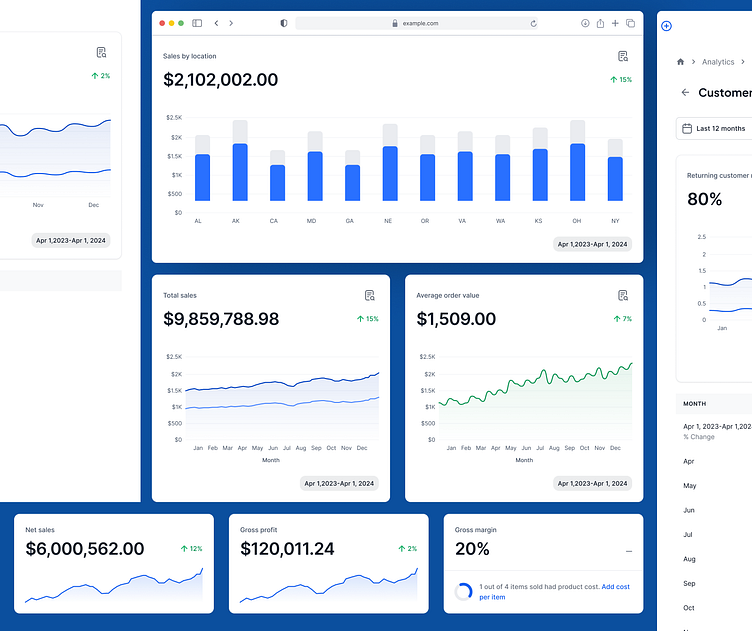Screen dimensions: 752x631
Task: Click Net sales sparkline chart
Action: tap(114, 585)
